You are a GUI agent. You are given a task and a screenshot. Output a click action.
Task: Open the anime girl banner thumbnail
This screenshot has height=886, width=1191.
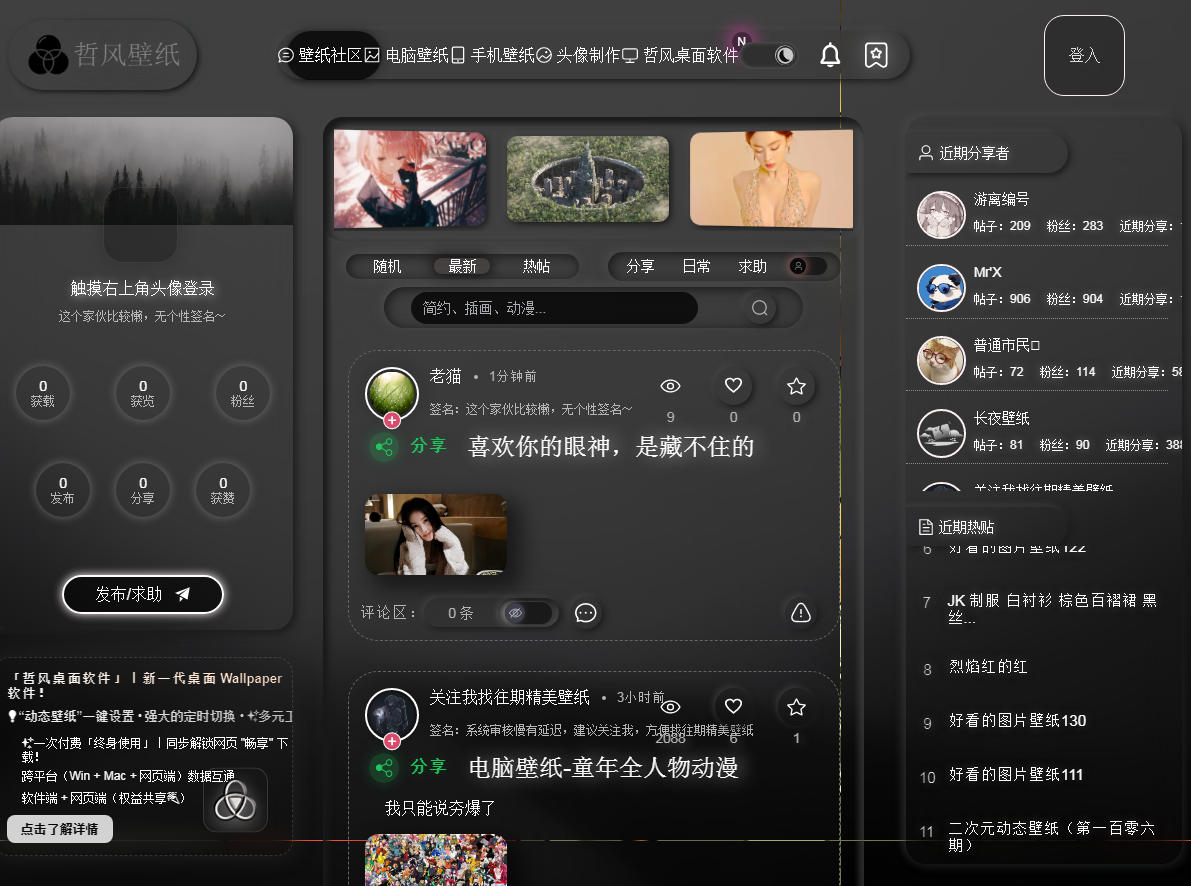(x=410, y=179)
